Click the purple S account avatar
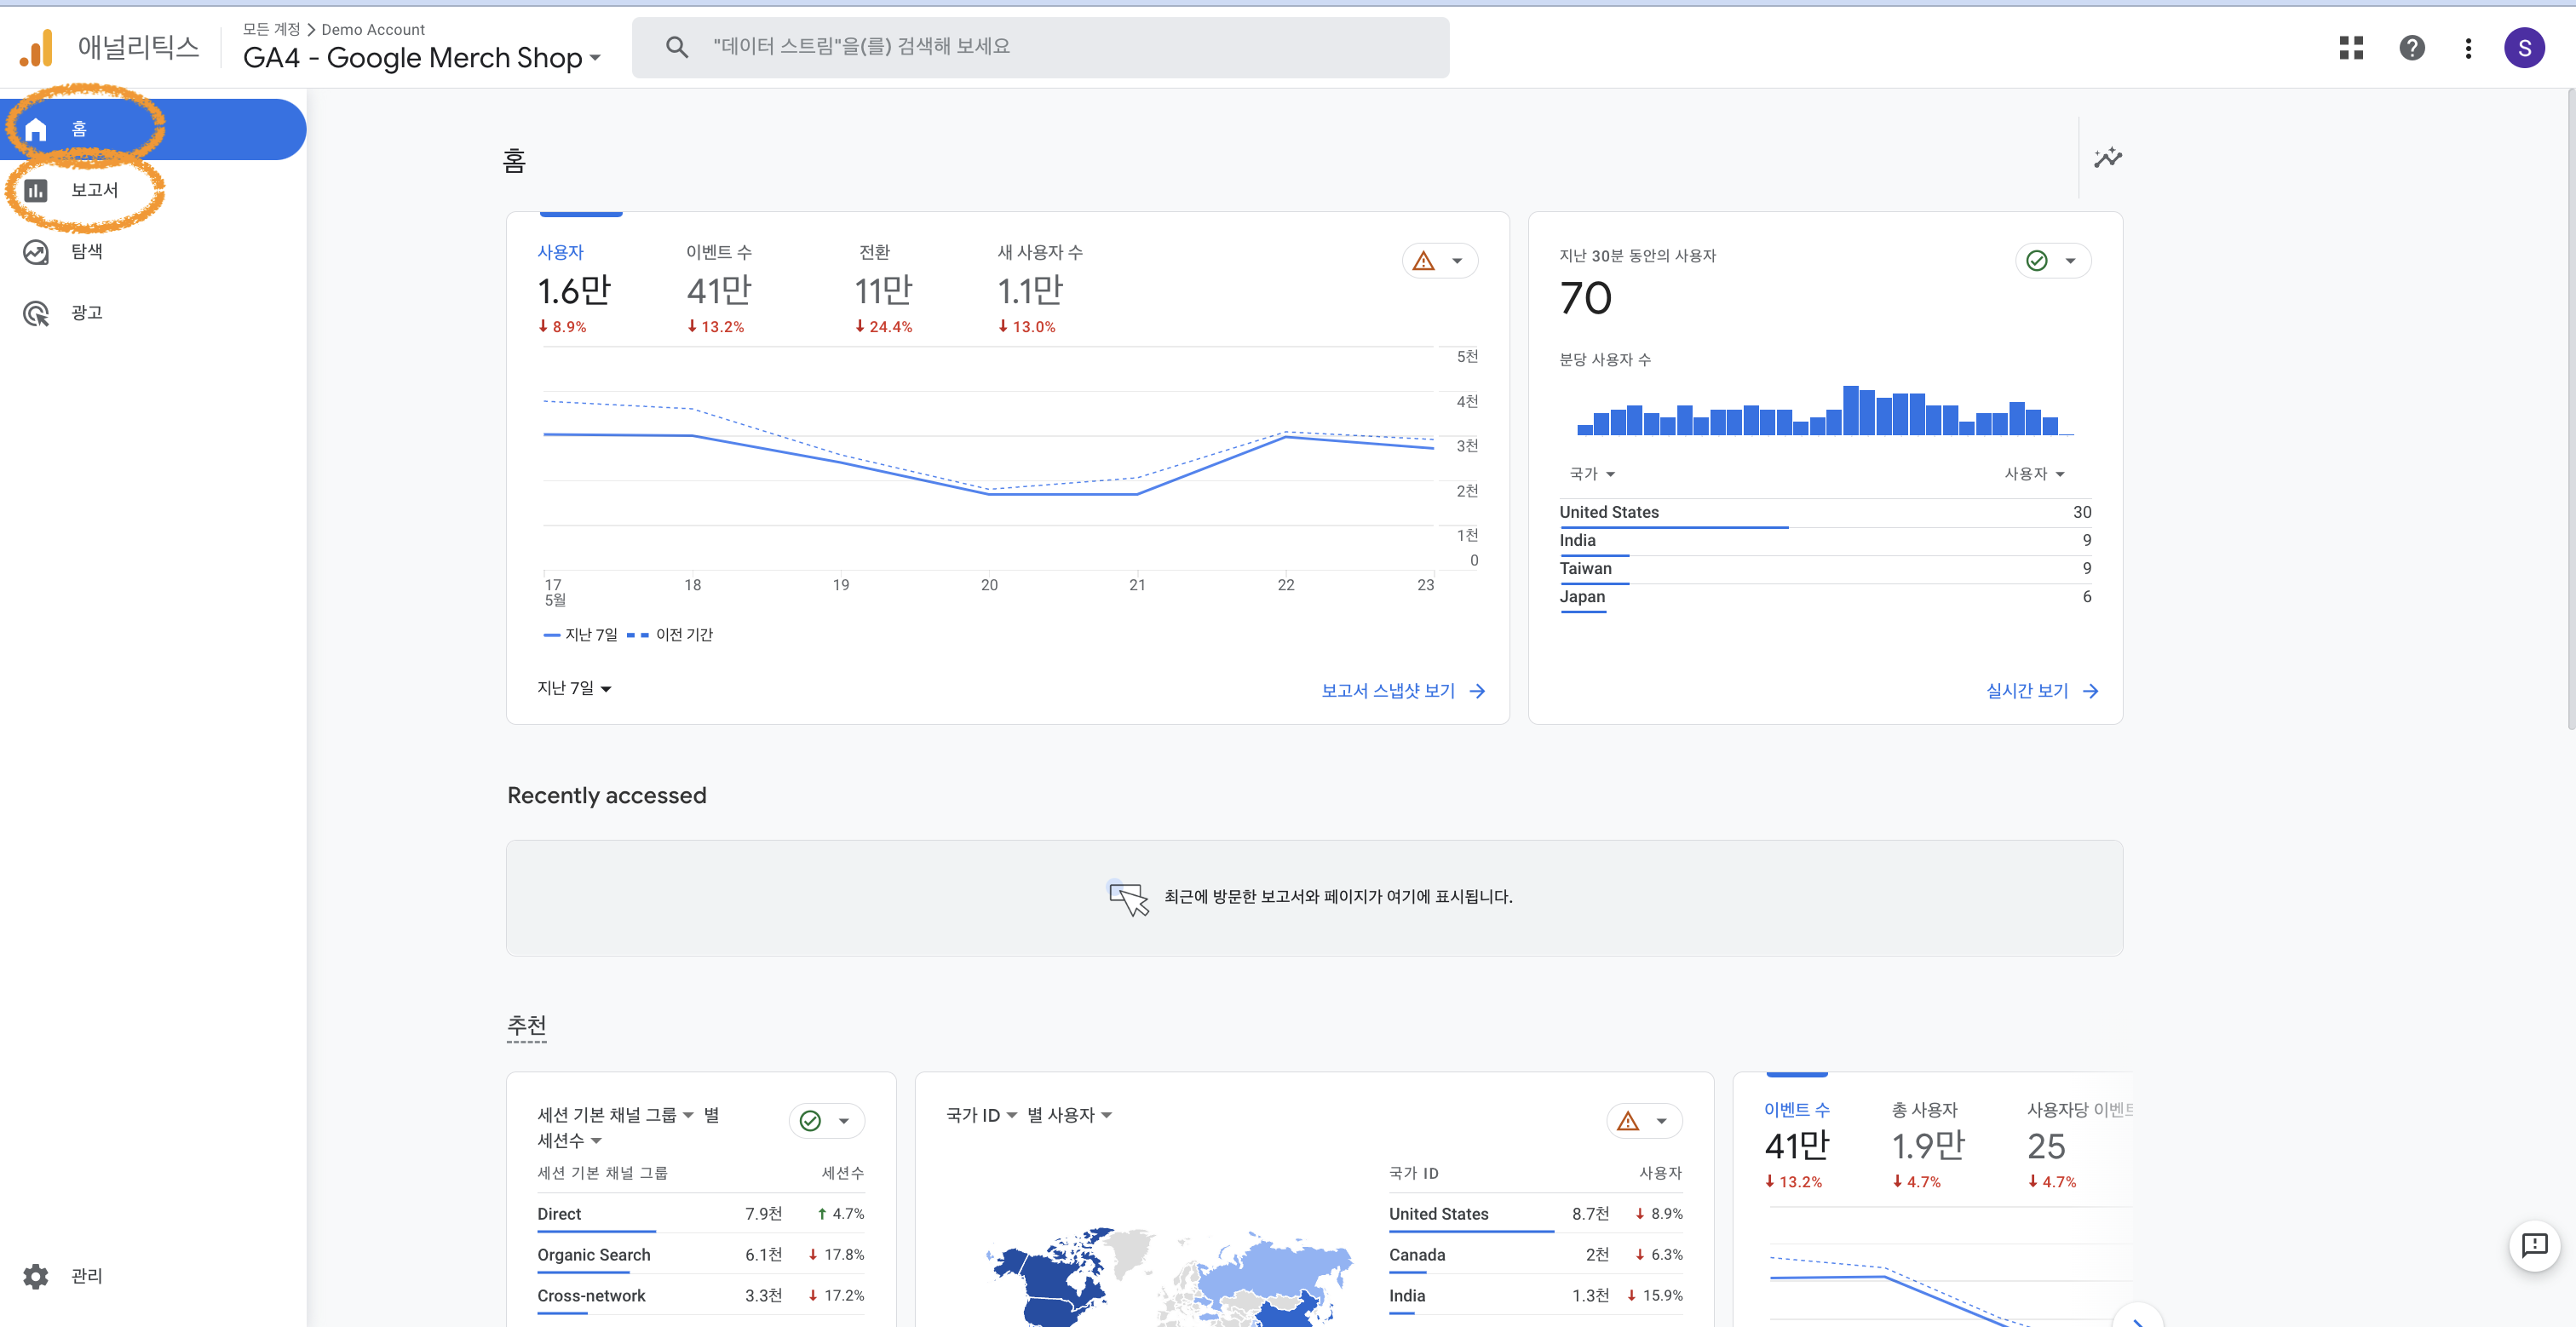 click(2523, 47)
